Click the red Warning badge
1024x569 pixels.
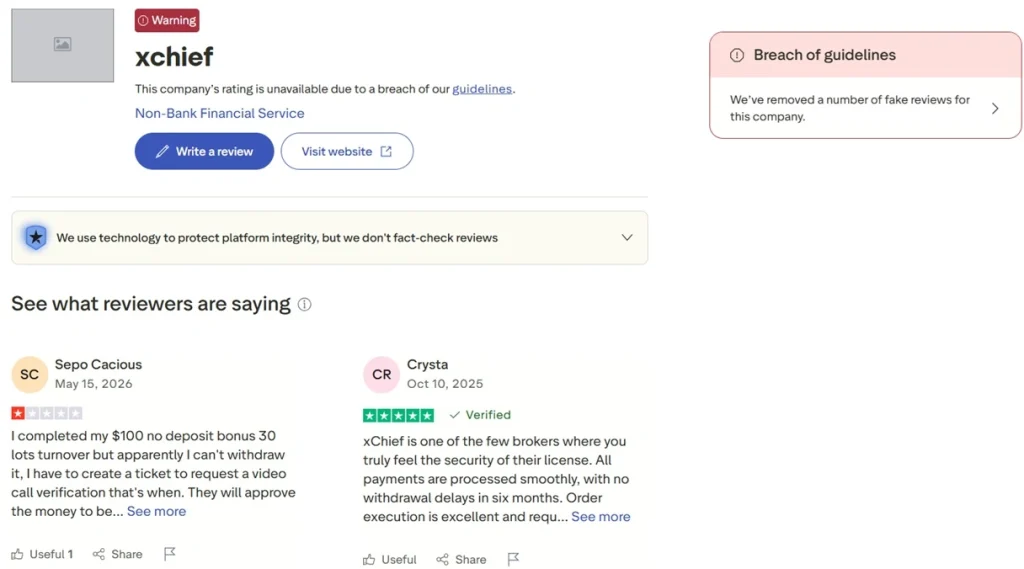167,20
